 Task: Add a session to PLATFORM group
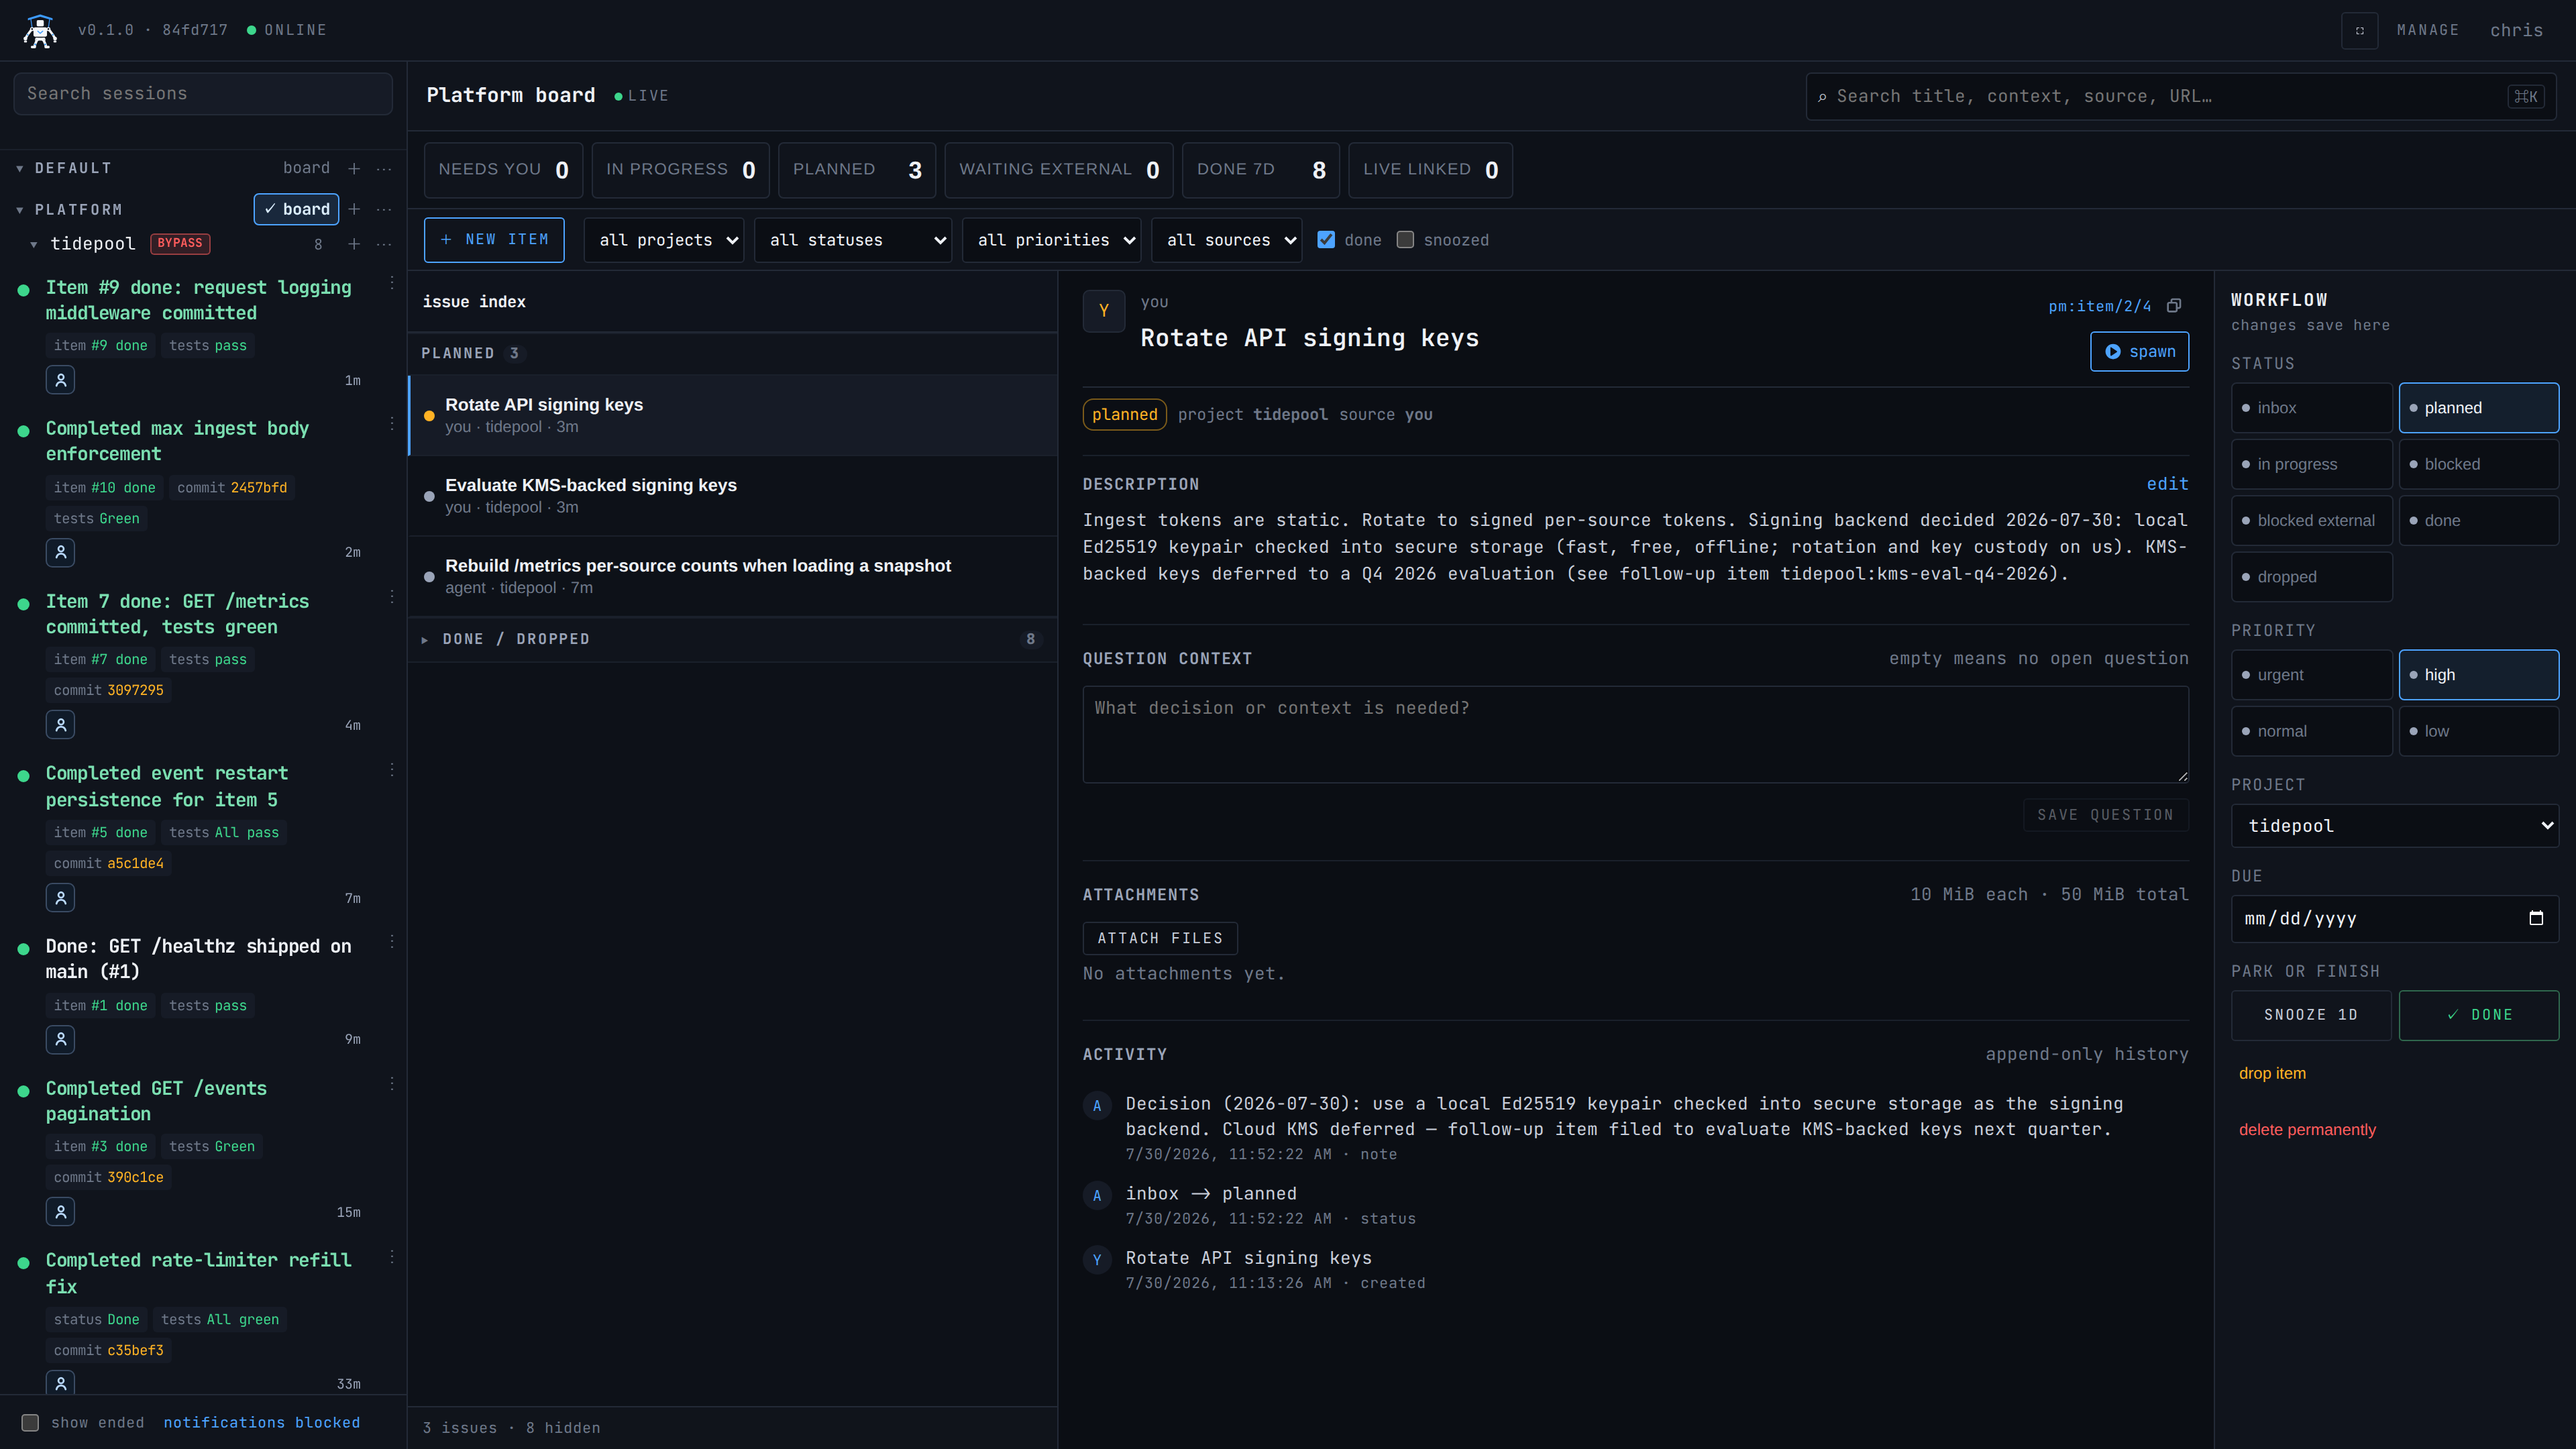click(354, 209)
